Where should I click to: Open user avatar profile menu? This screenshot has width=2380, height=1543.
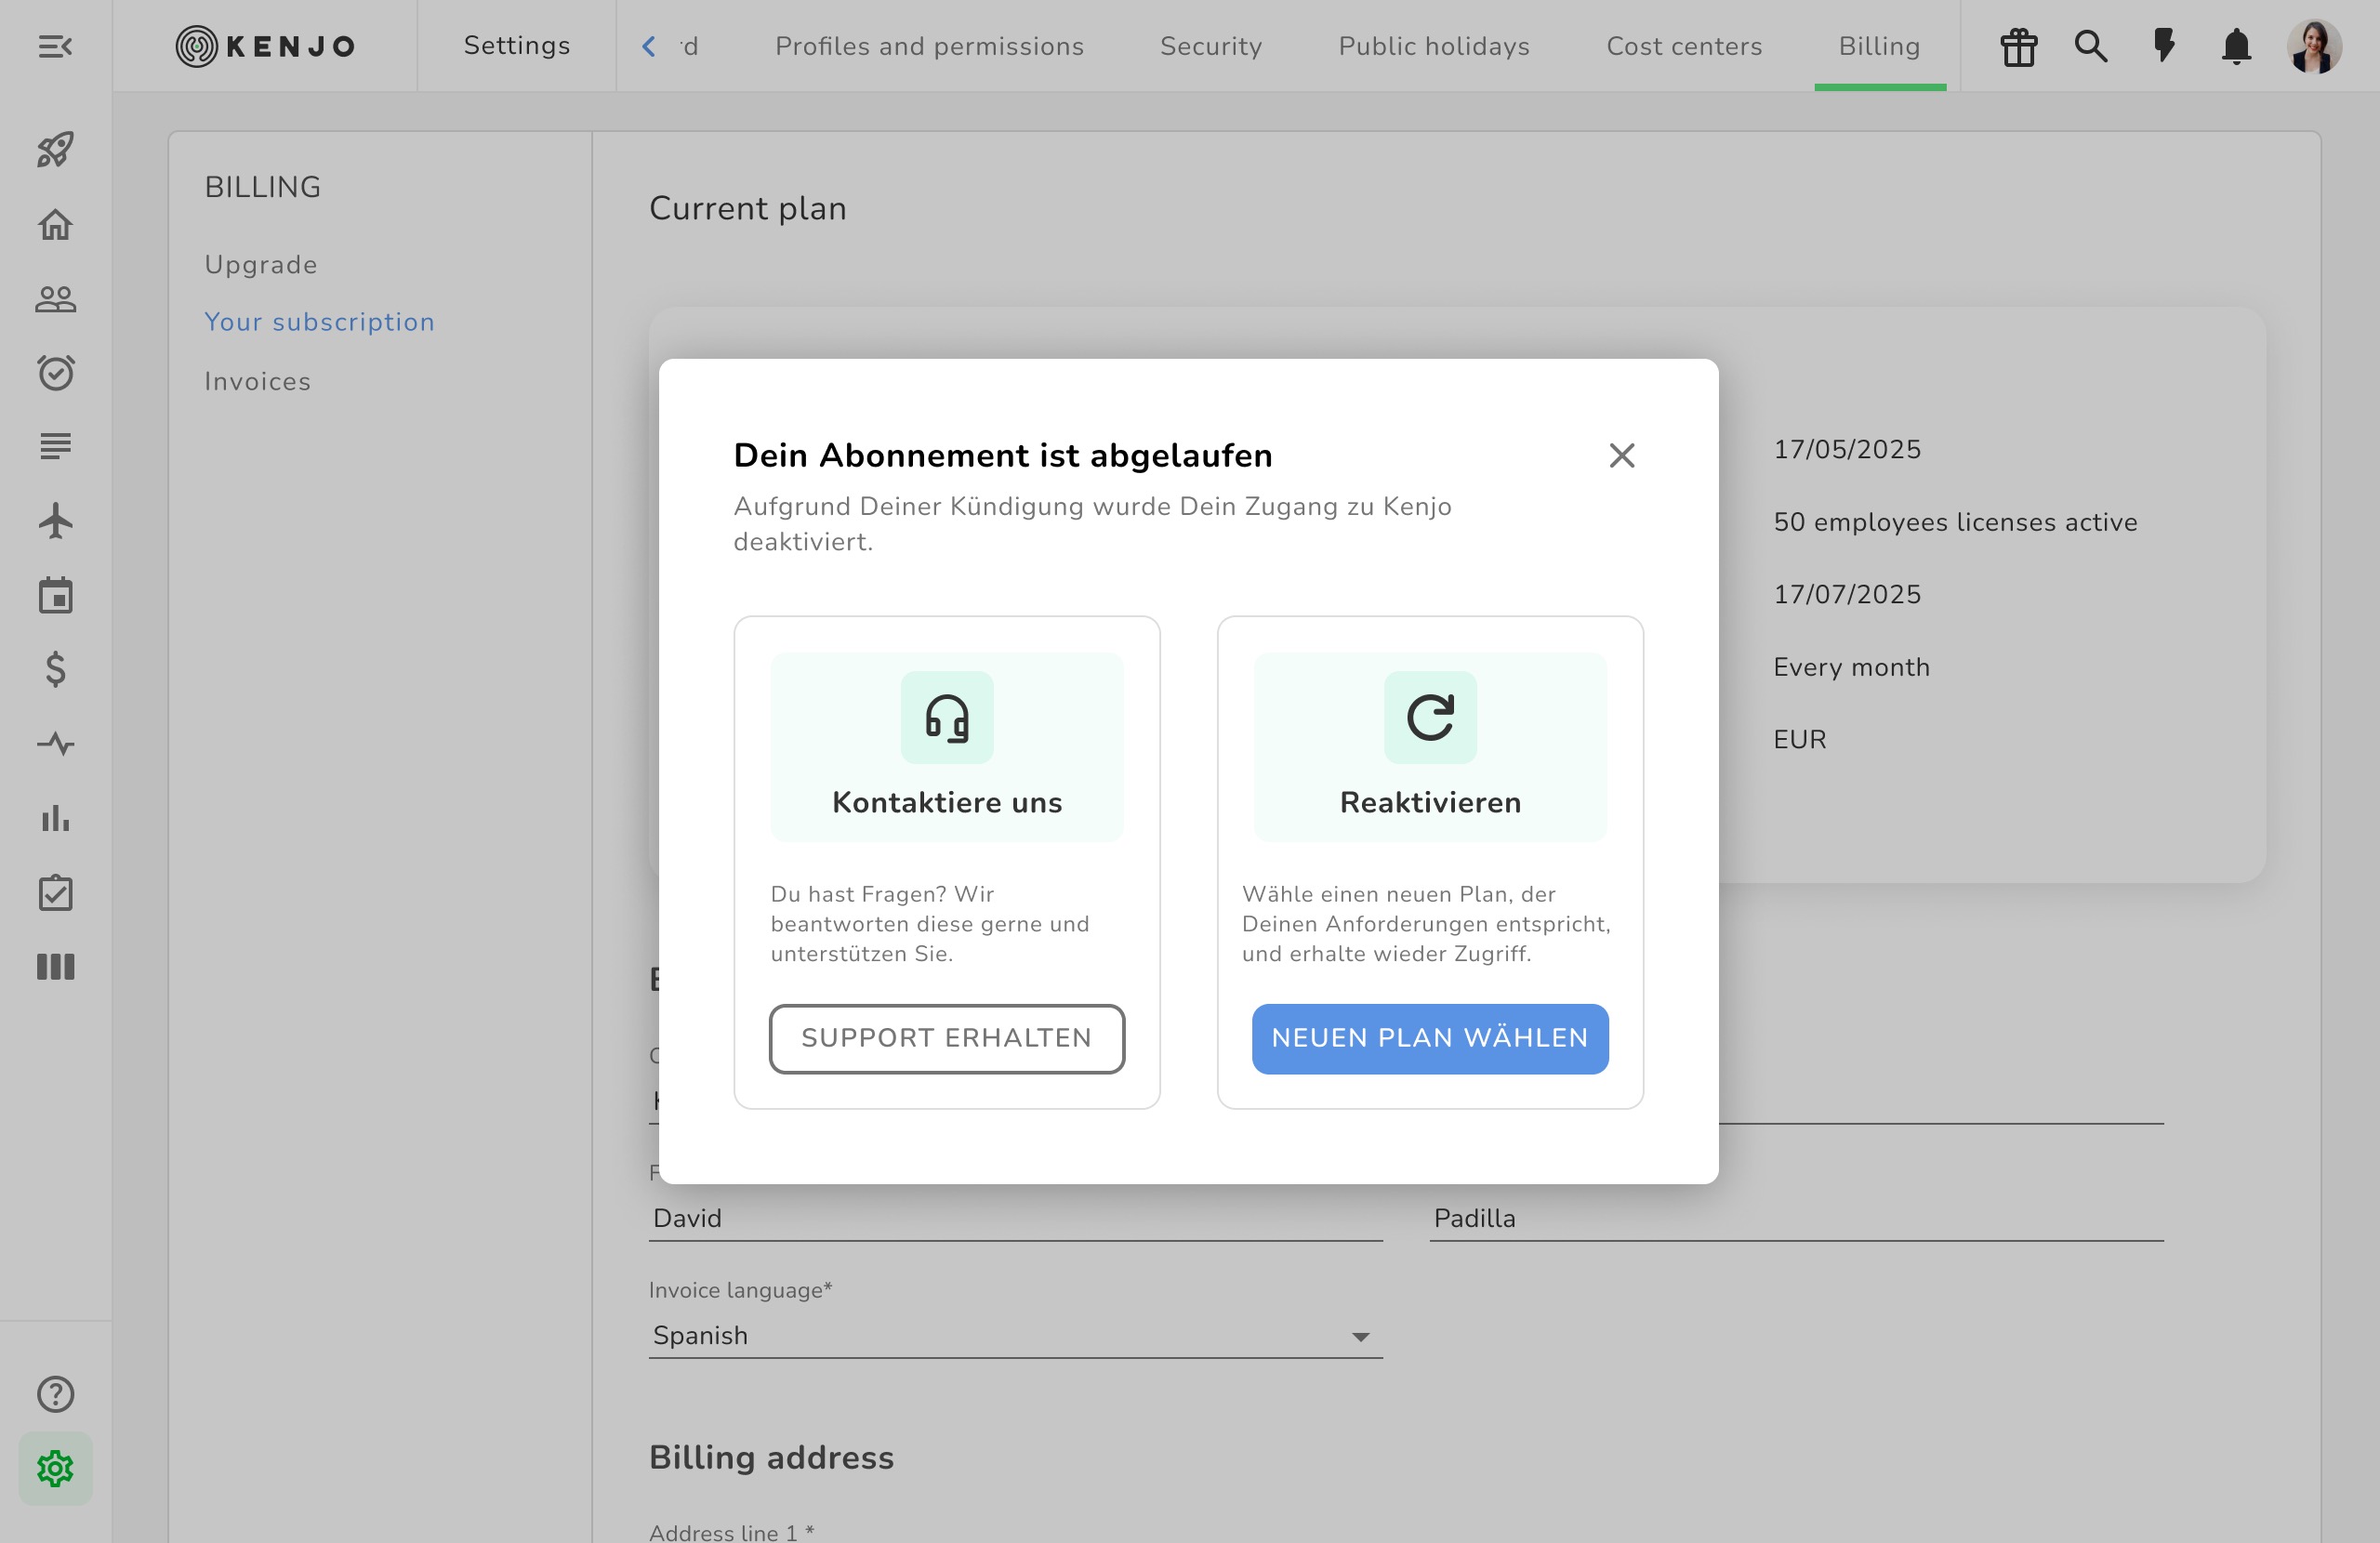pos(2313,46)
